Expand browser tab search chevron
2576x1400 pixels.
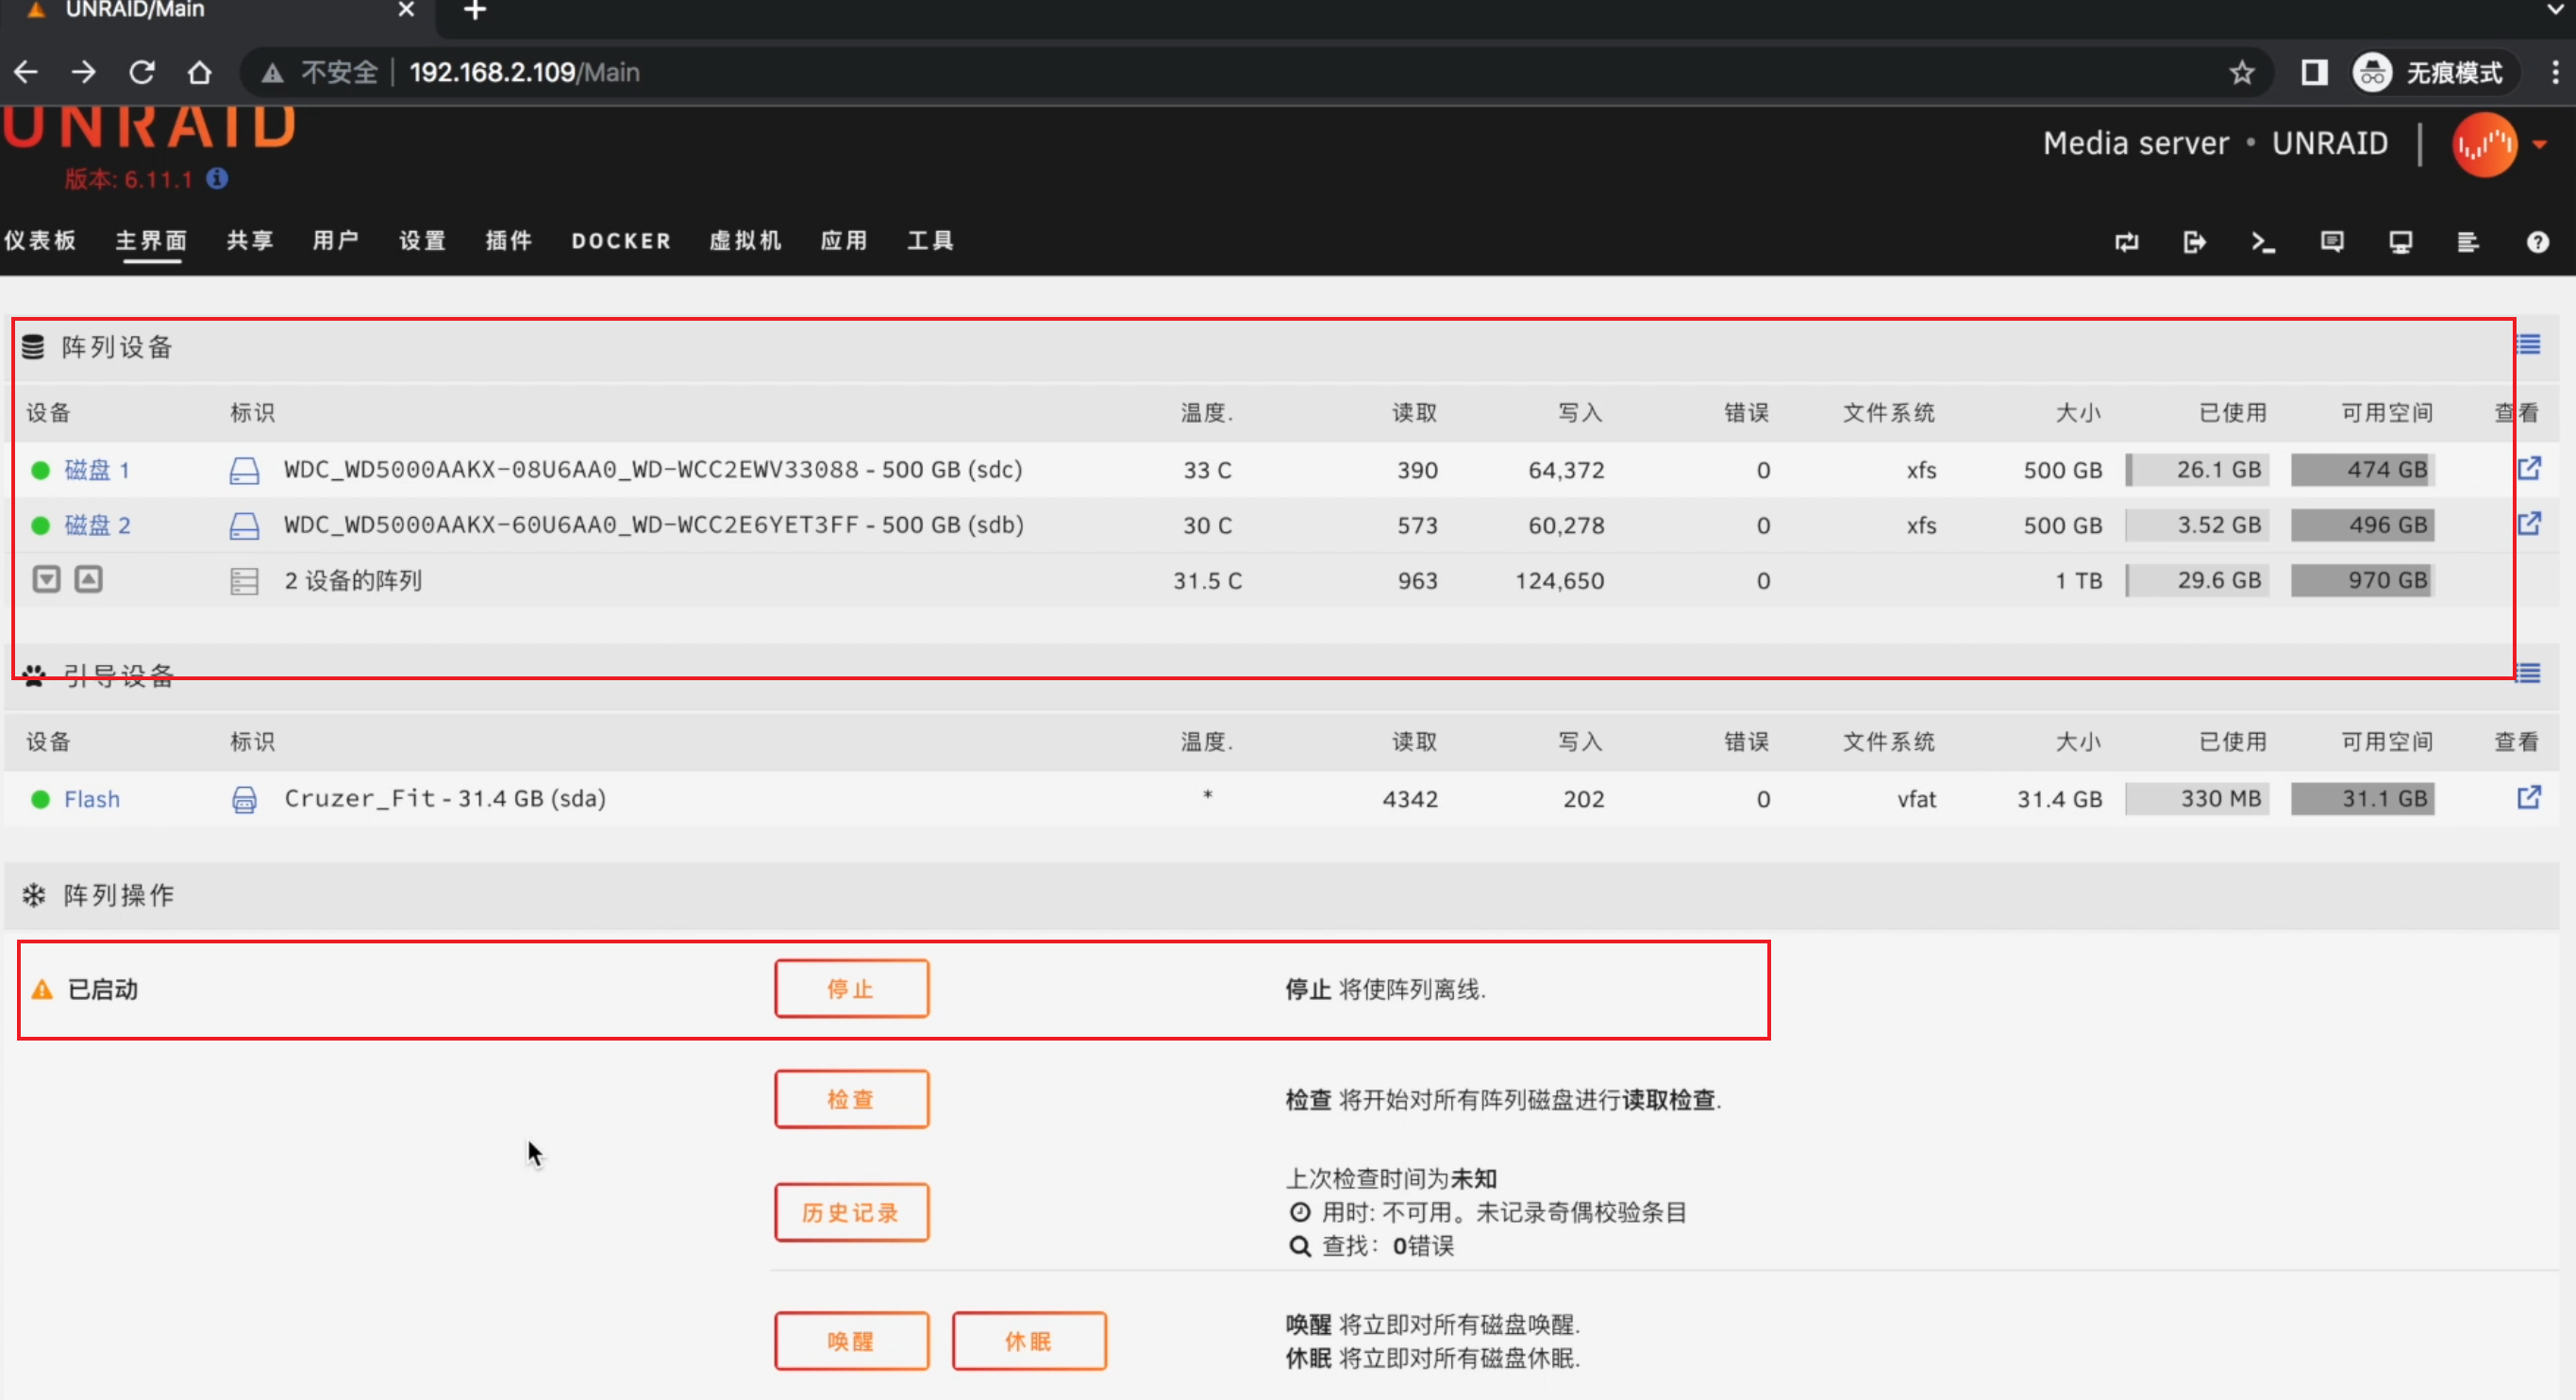coord(2555,10)
